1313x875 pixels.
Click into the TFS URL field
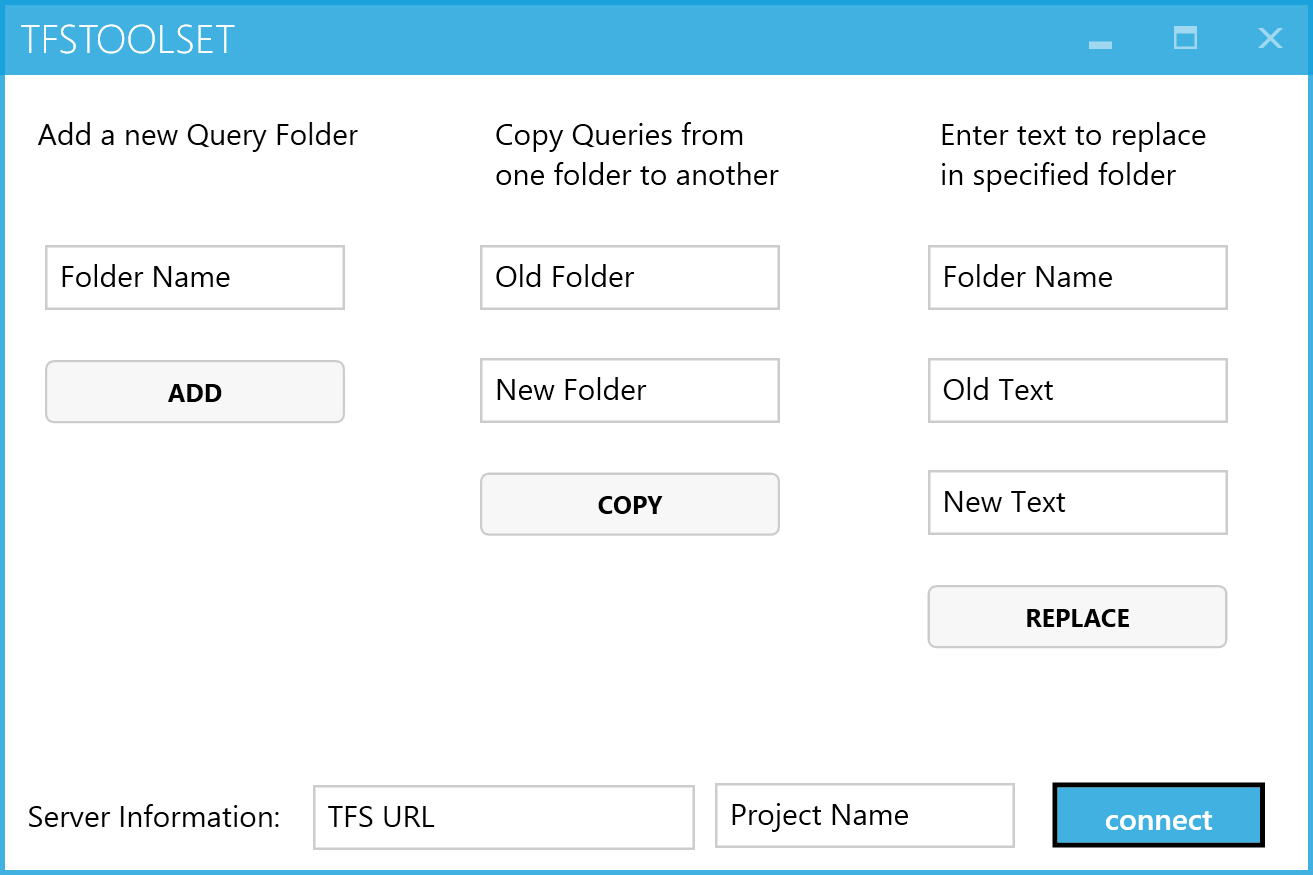[x=503, y=818]
